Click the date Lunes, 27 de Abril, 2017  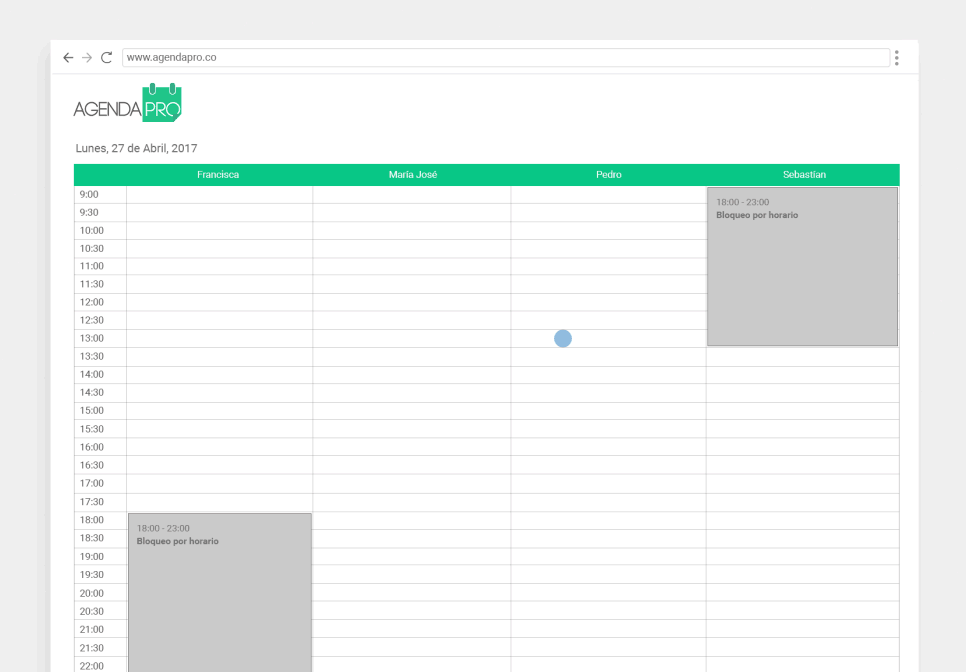point(136,148)
